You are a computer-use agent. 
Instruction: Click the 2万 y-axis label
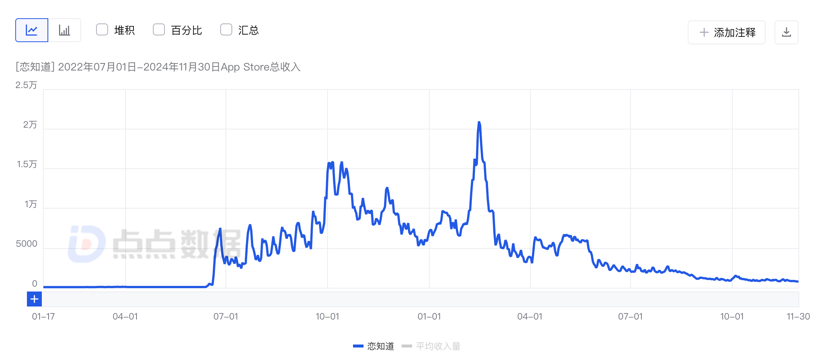tap(30, 125)
